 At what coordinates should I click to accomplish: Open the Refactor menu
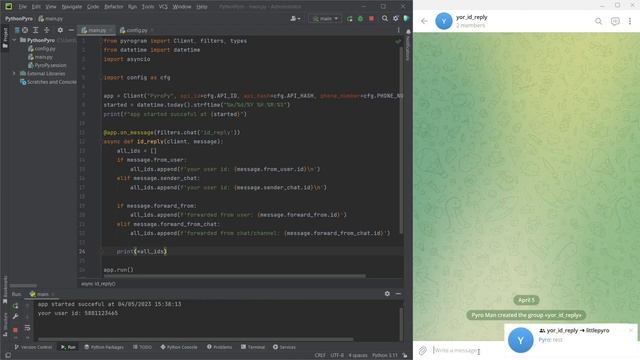coord(113,7)
